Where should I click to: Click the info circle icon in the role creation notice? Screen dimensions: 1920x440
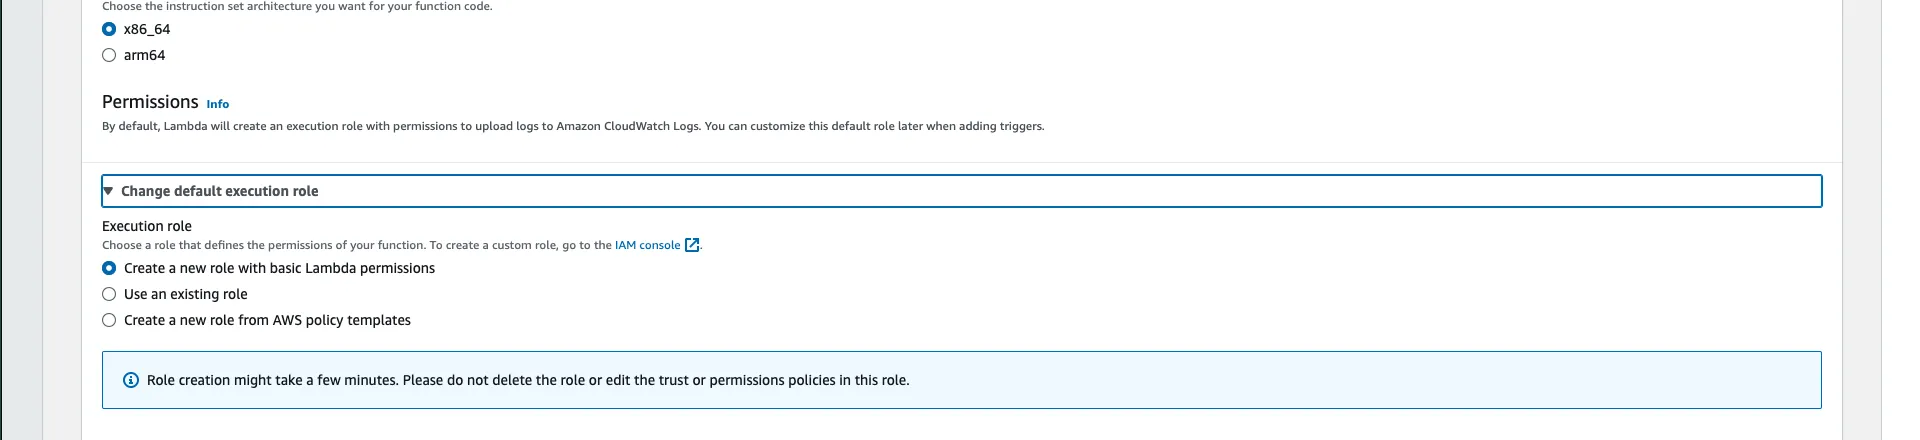click(x=130, y=380)
